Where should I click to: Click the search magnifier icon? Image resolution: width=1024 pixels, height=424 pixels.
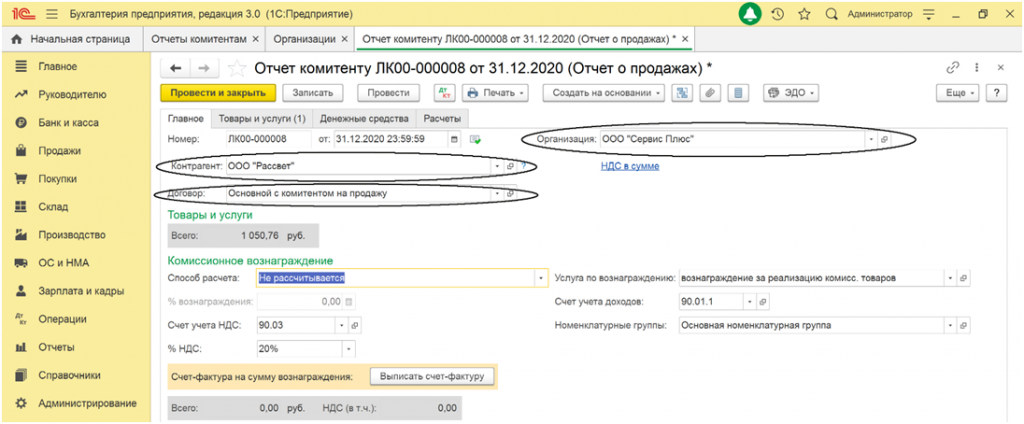point(831,14)
